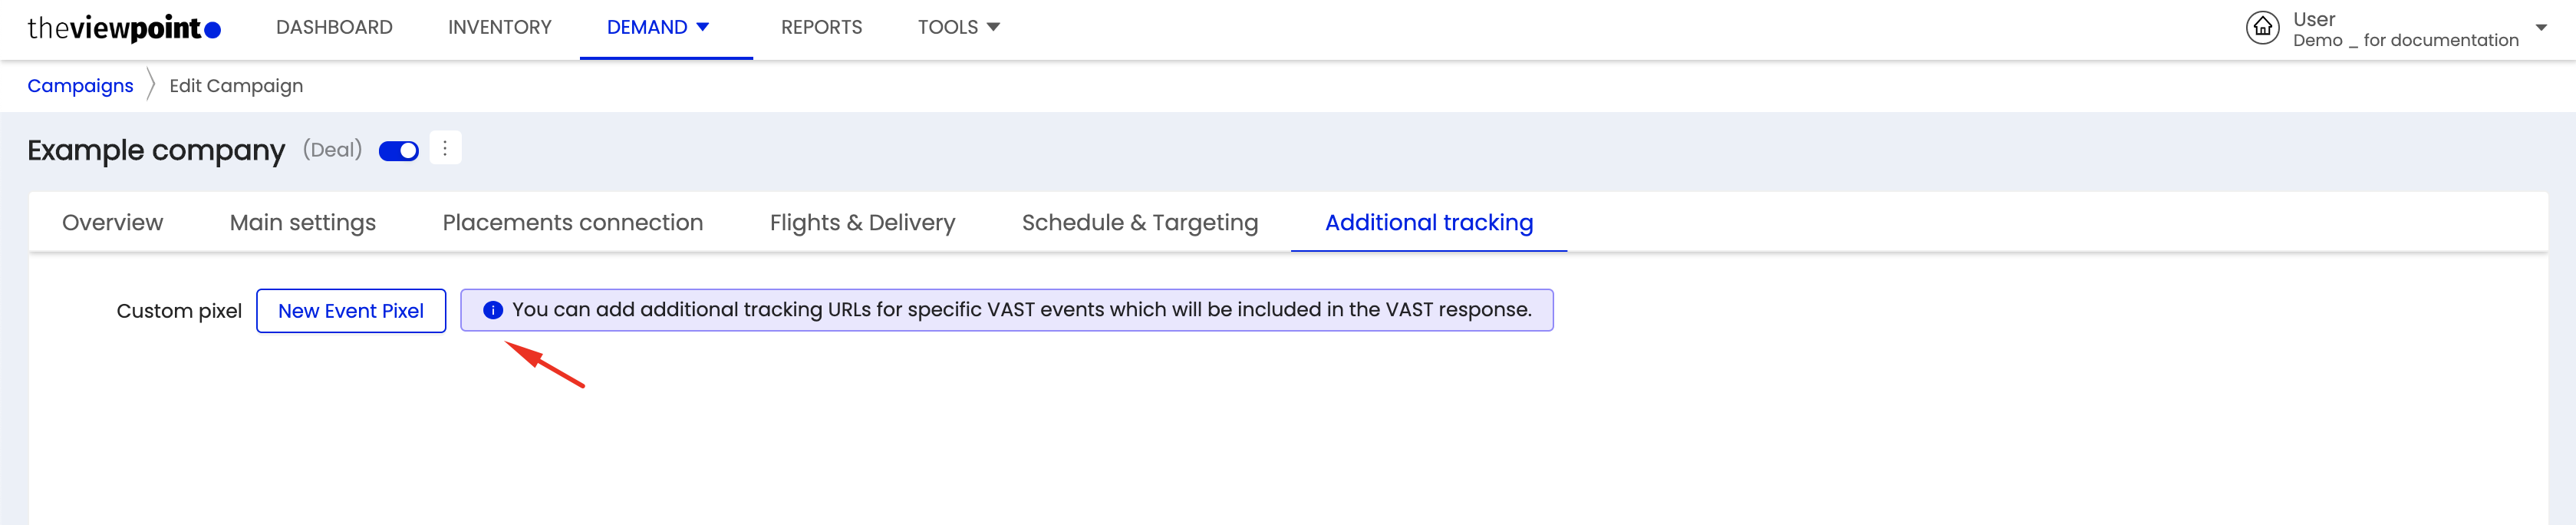Open the Schedule & Targeting tab
Screen dimensions: 2576x525
(x=1140, y=222)
